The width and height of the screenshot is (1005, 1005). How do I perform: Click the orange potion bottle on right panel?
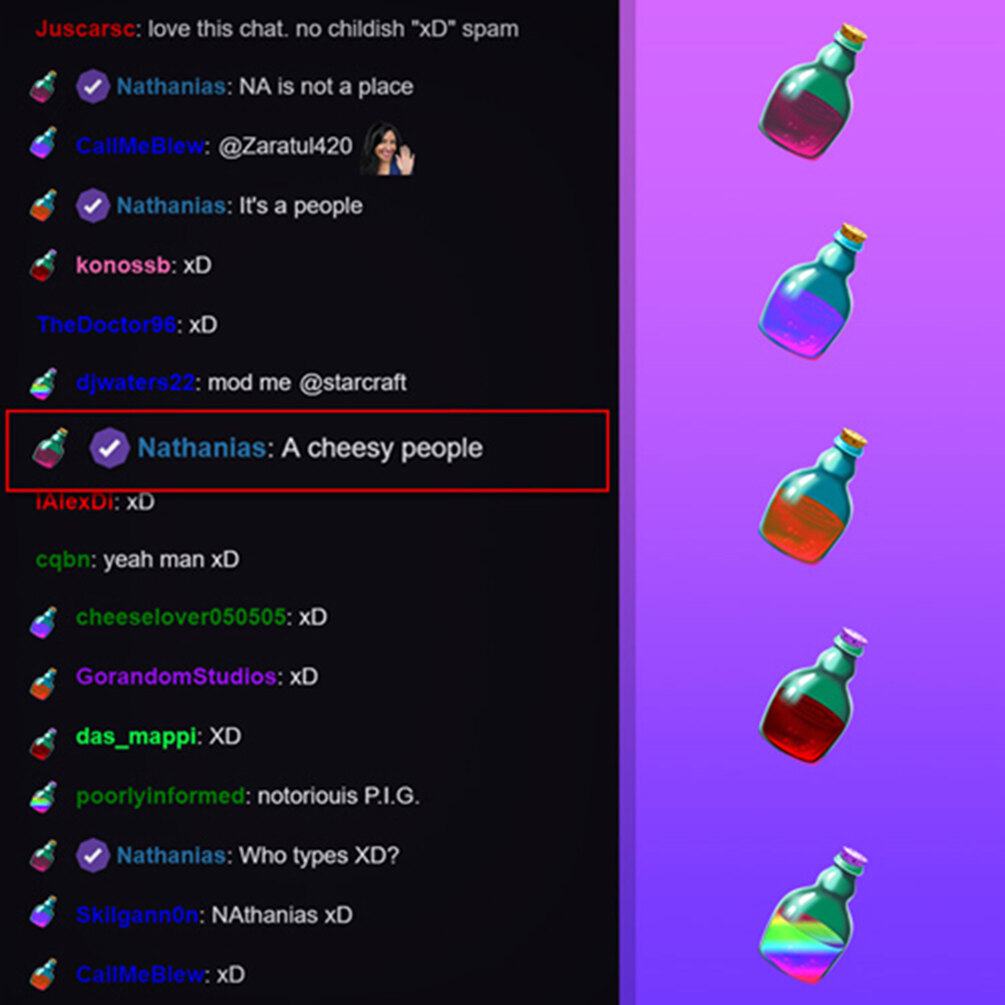(812, 496)
